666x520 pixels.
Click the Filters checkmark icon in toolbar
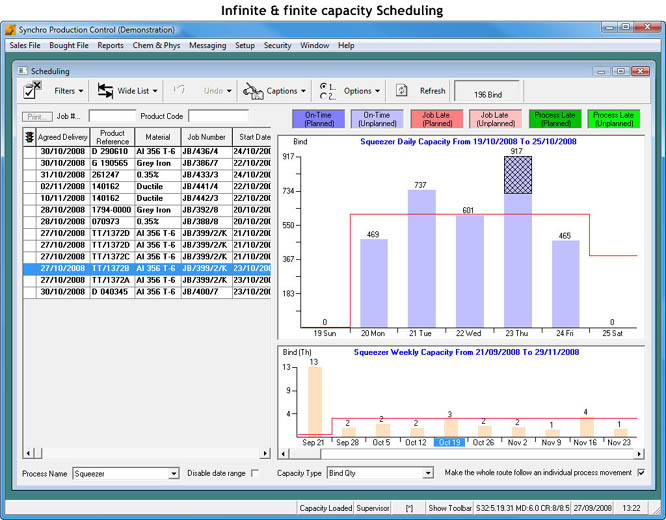[32, 91]
